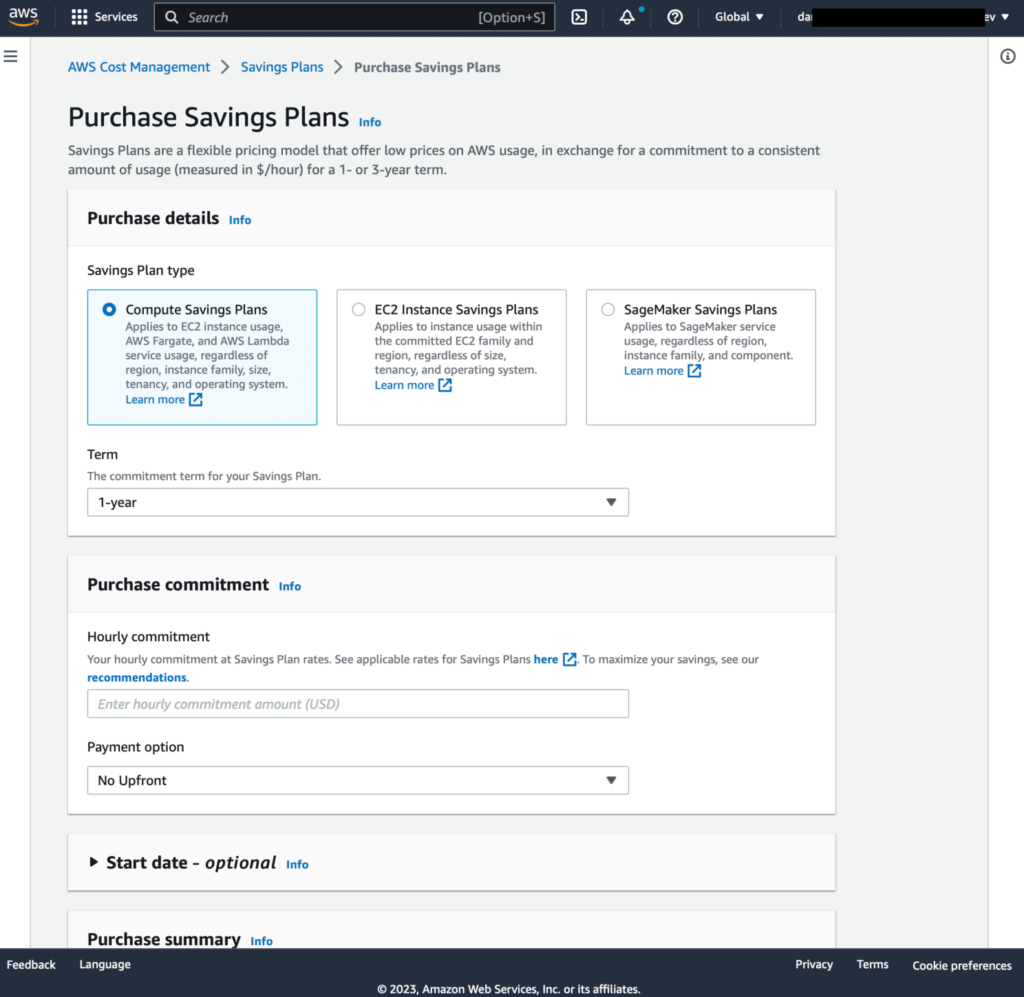Click the AWS logo to go home
This screenshot has width=1024, height=997.
click(23, 16)
